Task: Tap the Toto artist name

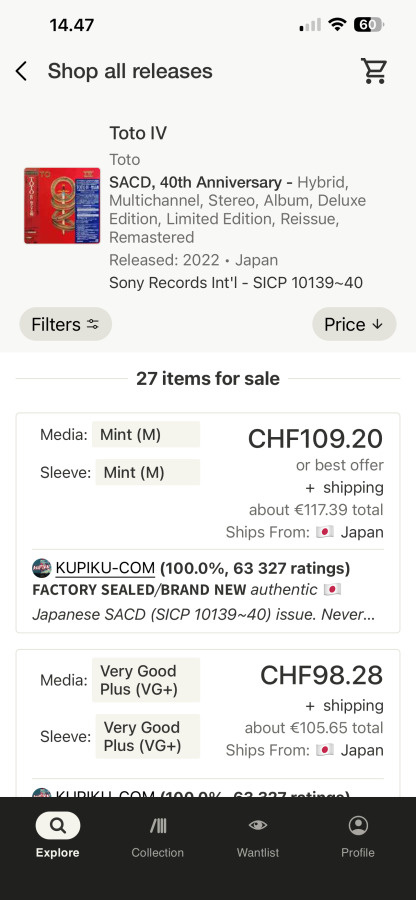Action: click(x=125, y=160)
